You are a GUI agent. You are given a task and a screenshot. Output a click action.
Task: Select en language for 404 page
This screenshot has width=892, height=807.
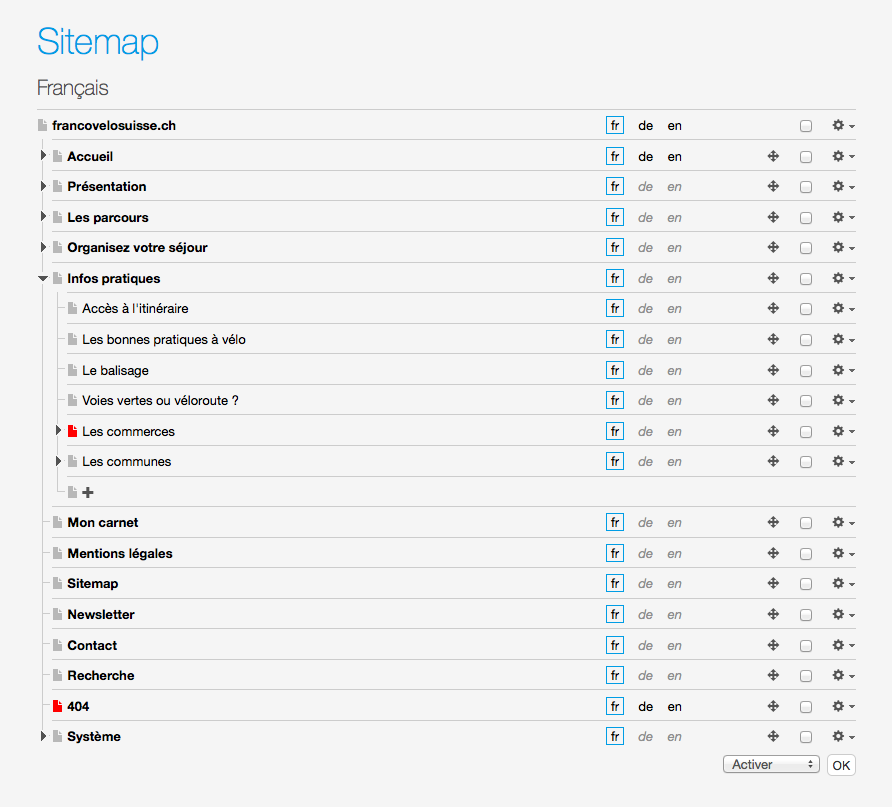(675, 707)
